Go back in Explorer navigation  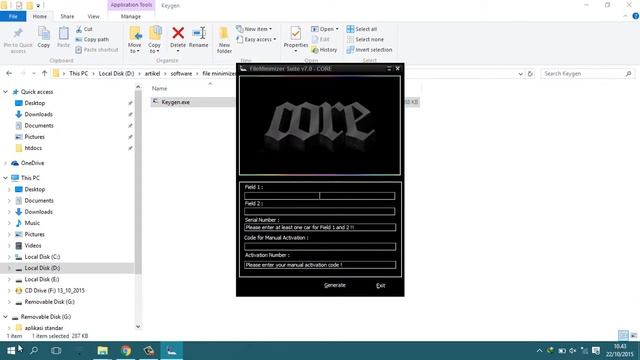(x=9, y=73)
